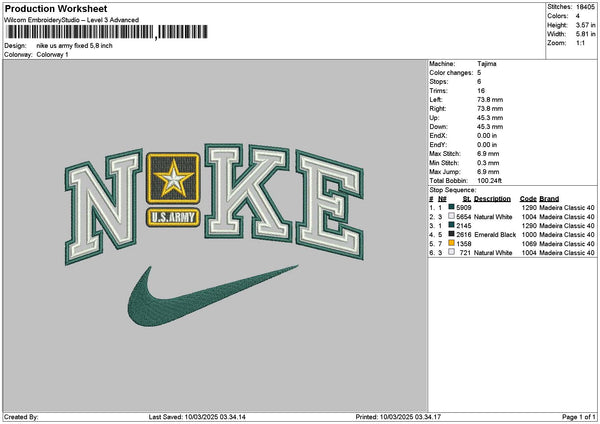
Task: Click the white swatch in row 5654
Action: (x=452, y=216)
